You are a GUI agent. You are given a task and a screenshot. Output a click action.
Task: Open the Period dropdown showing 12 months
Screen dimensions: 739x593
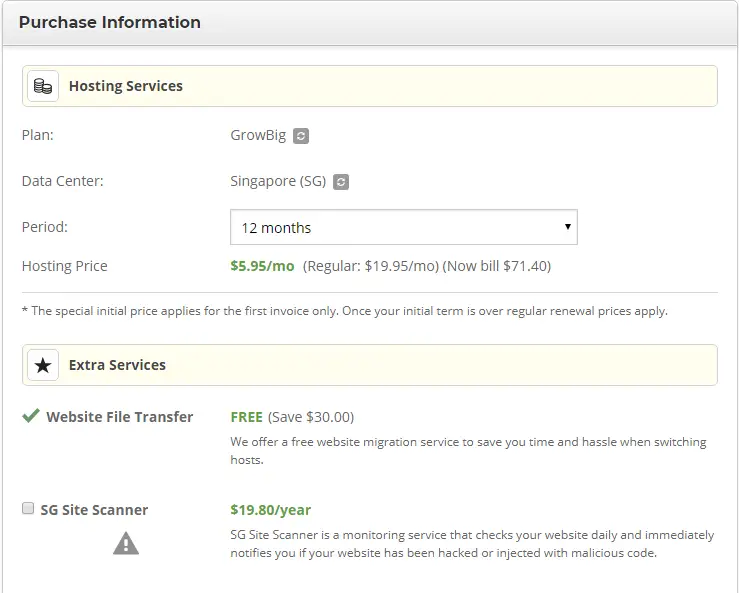click(x=400, y=227)
